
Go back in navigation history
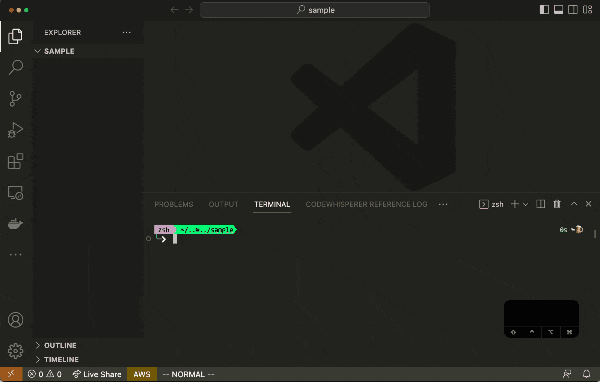pos(174,10)
